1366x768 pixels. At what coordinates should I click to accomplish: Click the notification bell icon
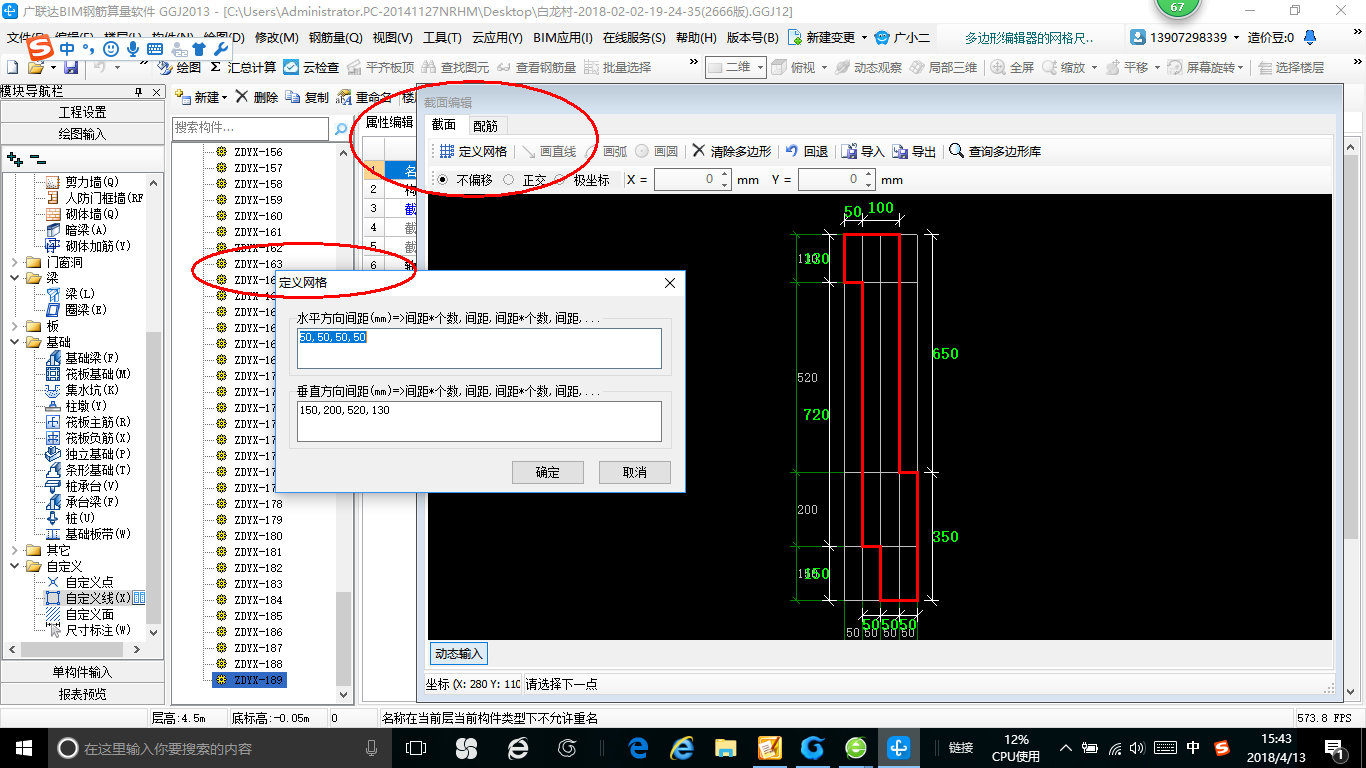click(x=1310, y=38)
